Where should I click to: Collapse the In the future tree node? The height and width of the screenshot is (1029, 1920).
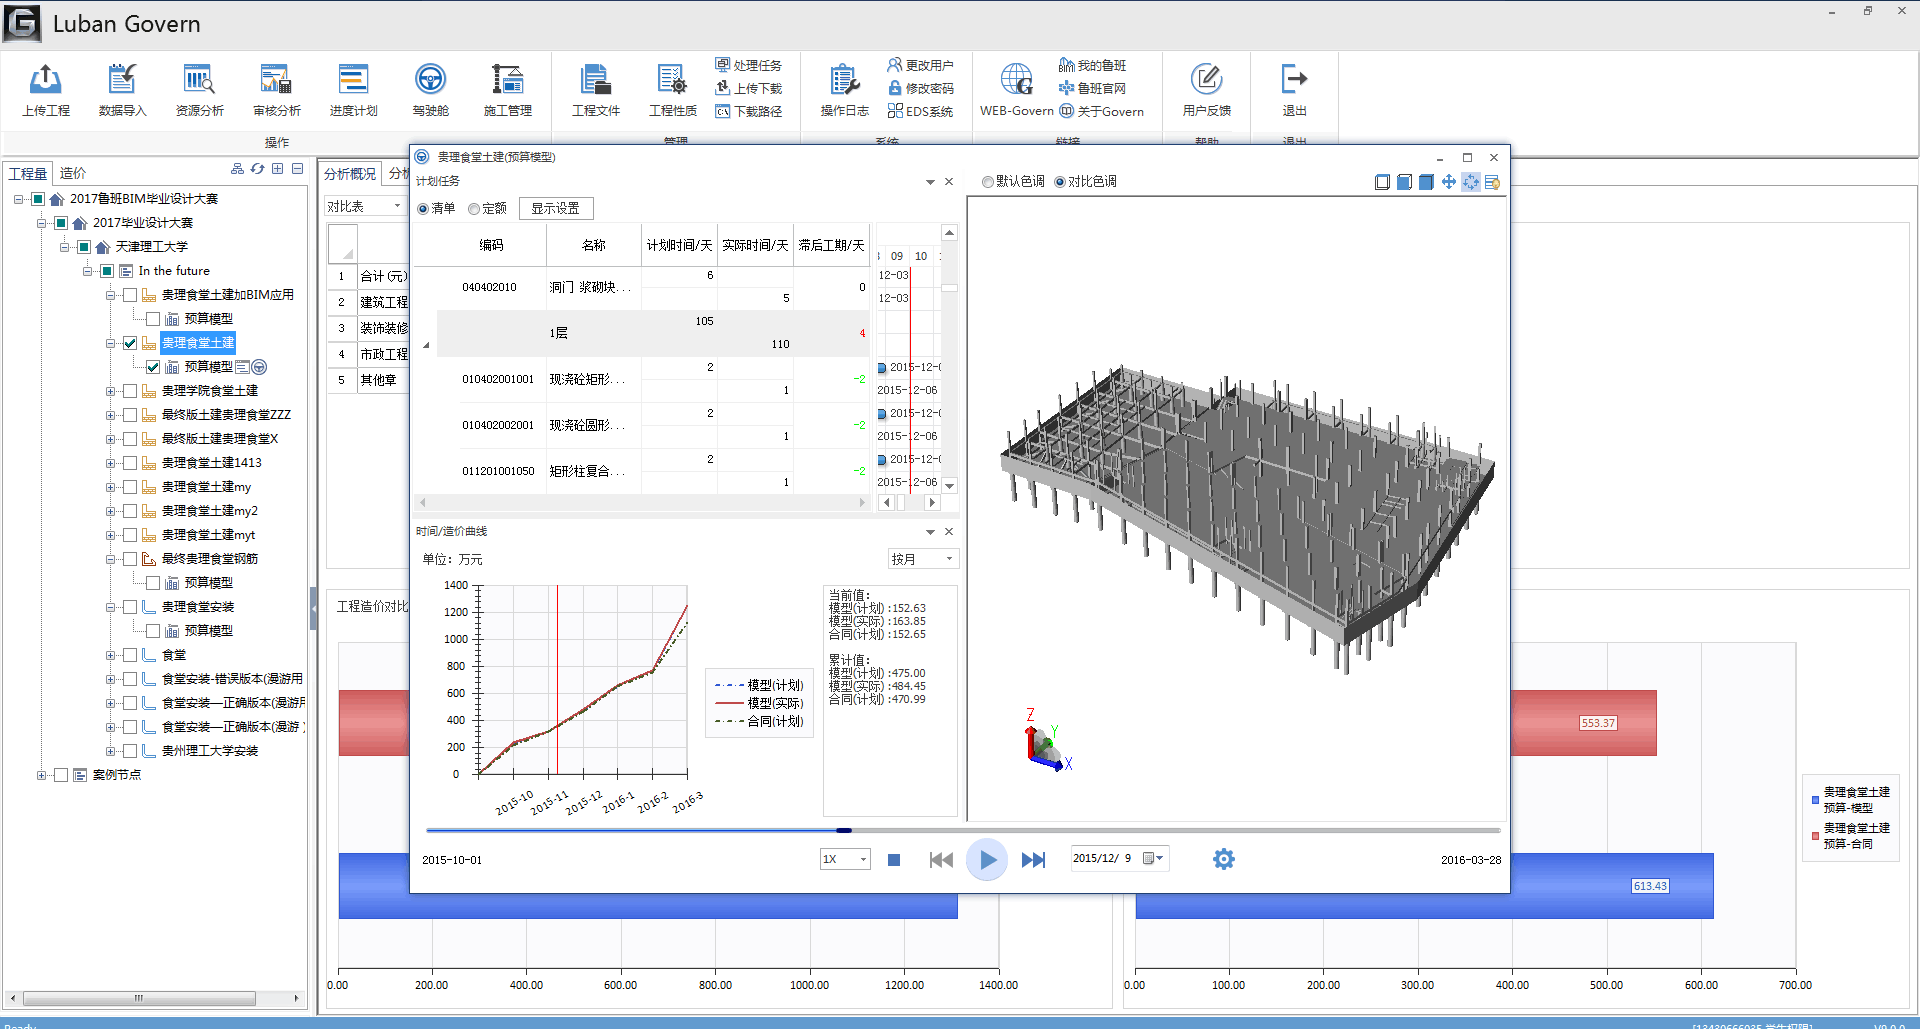pyautogui.click(x=88, y=271)
